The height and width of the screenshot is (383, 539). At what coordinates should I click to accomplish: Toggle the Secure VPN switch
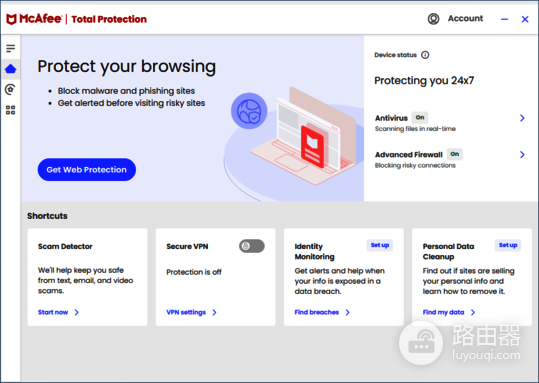[252, 246]
